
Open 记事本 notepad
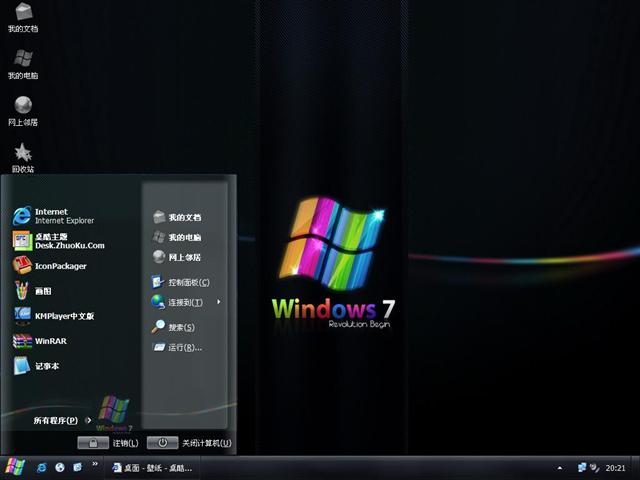coord(36,366)
